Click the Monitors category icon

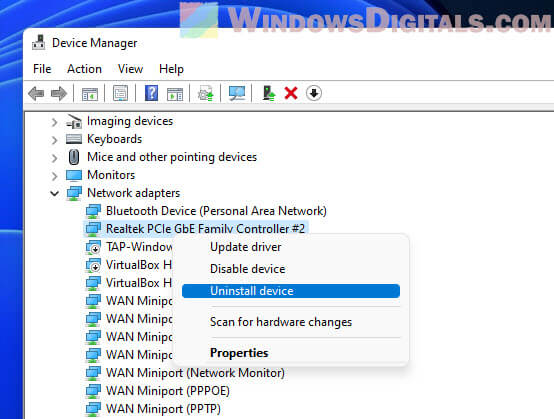click(x=74, y=175)
